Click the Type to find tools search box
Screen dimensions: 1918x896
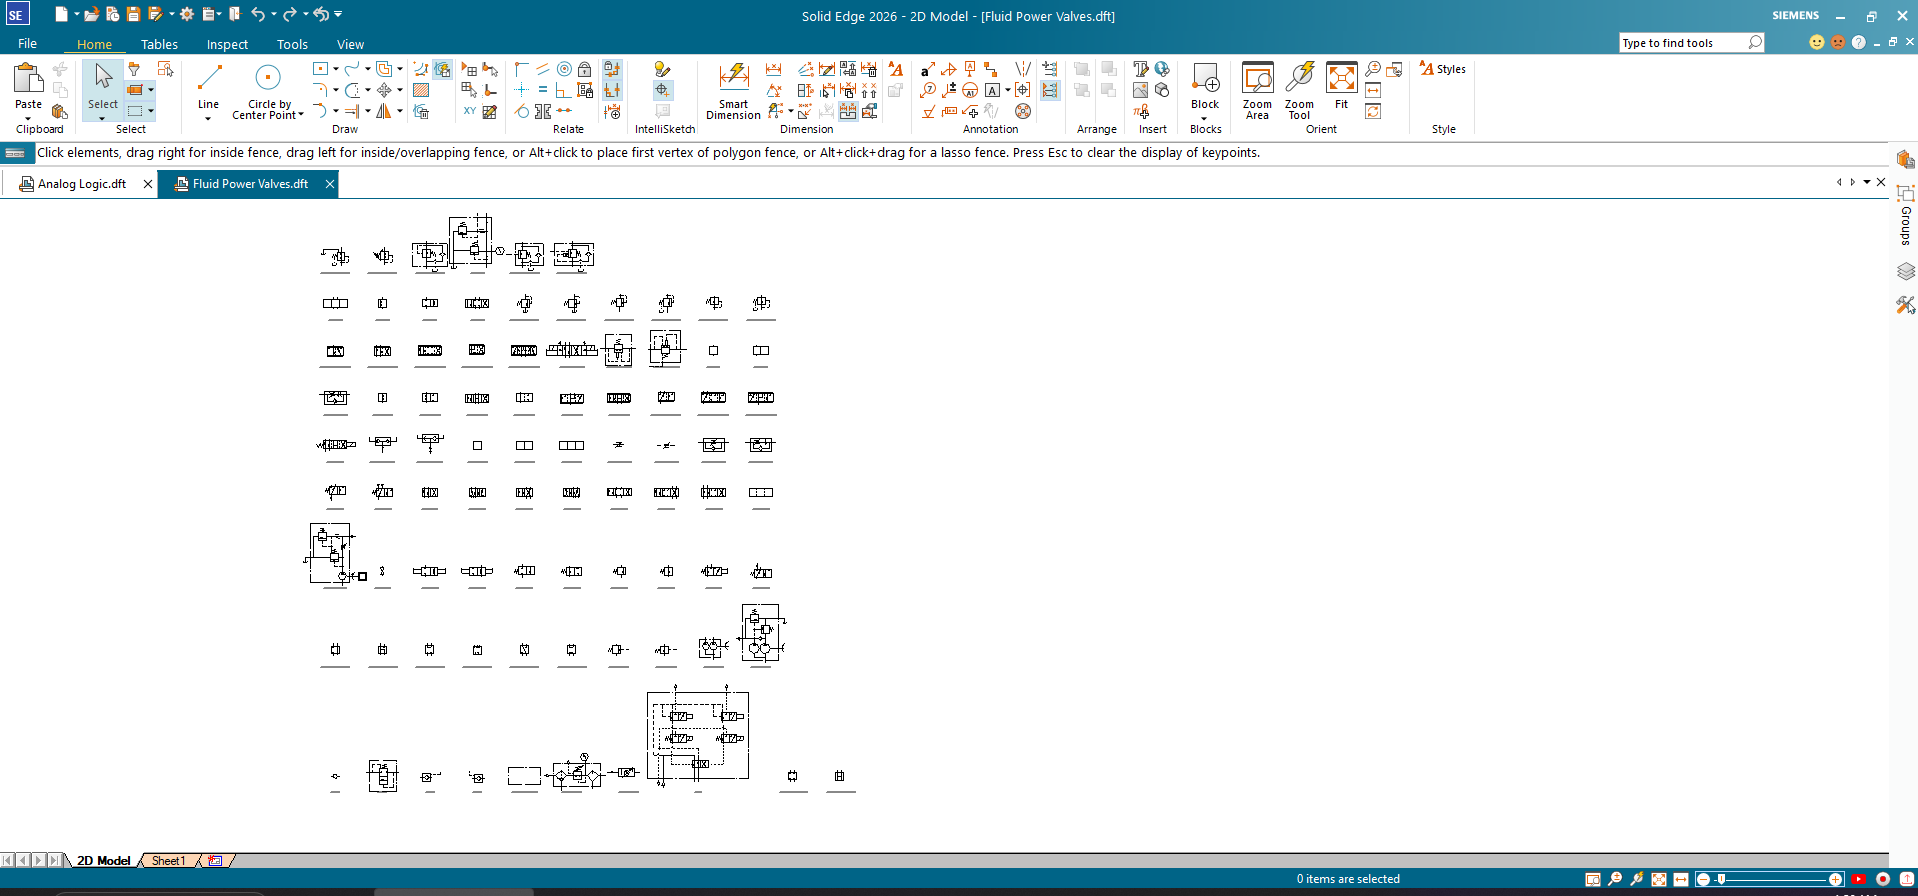[1683, 43]
